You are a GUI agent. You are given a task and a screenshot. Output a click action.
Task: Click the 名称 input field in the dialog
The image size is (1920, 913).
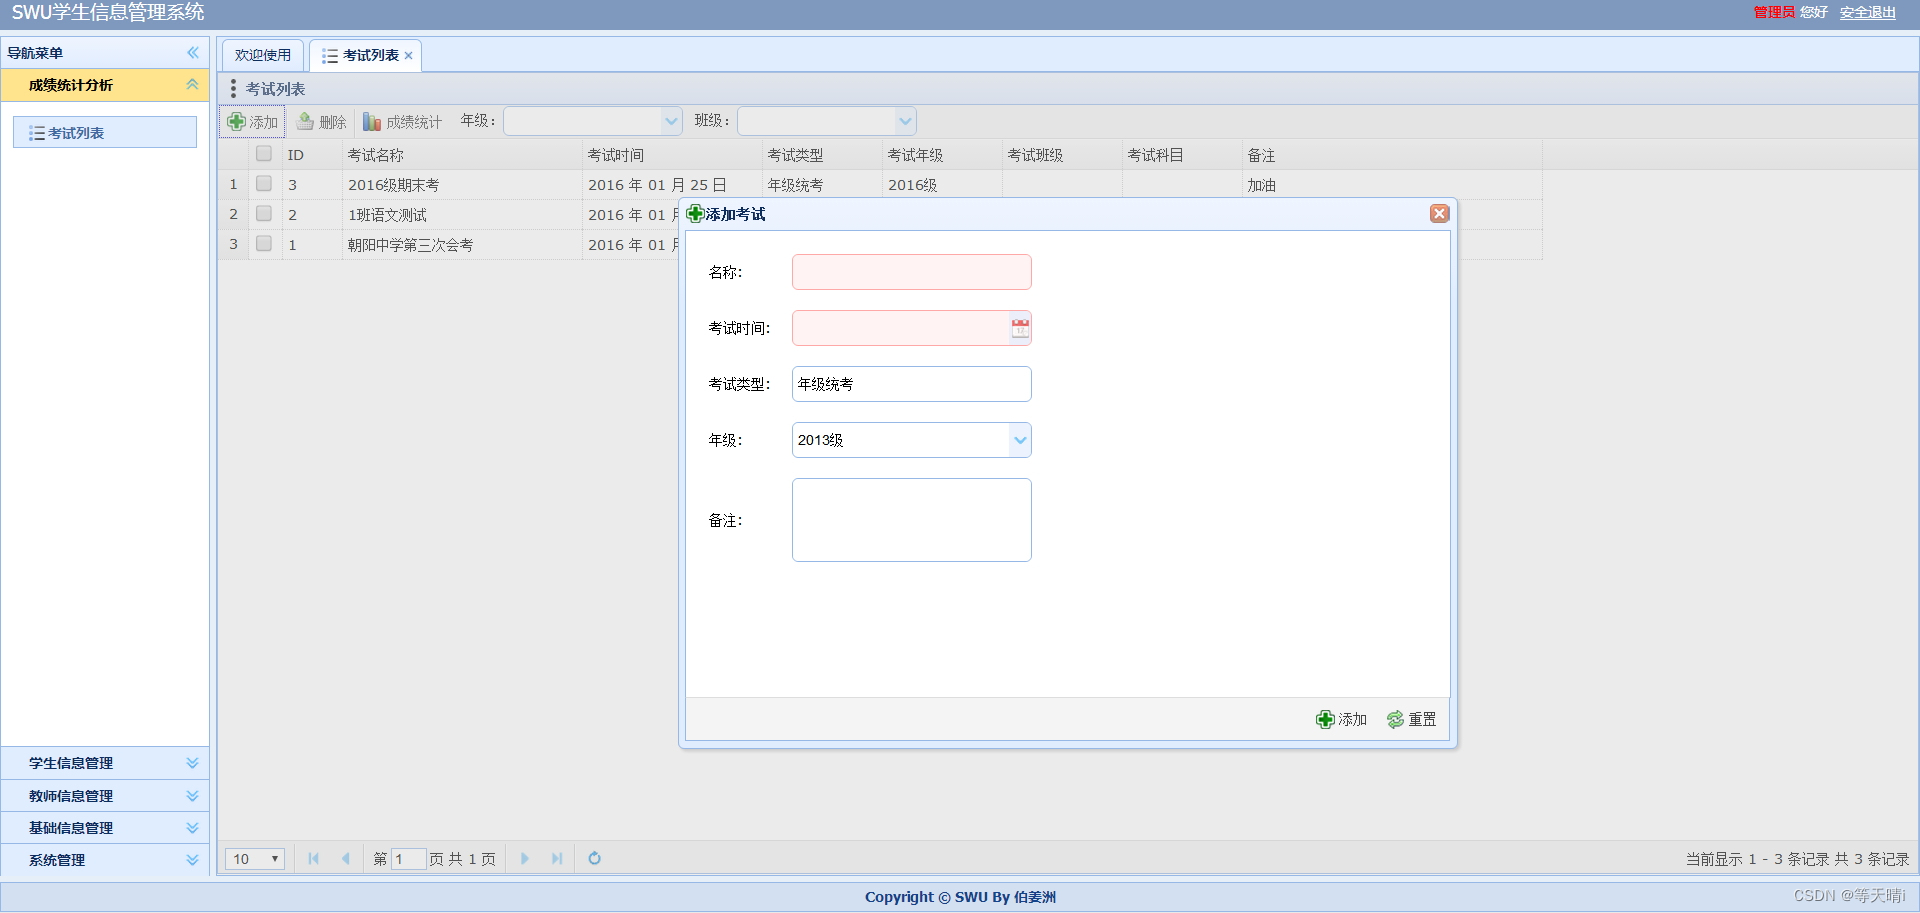pyautogui.click(x=911, y=271)
